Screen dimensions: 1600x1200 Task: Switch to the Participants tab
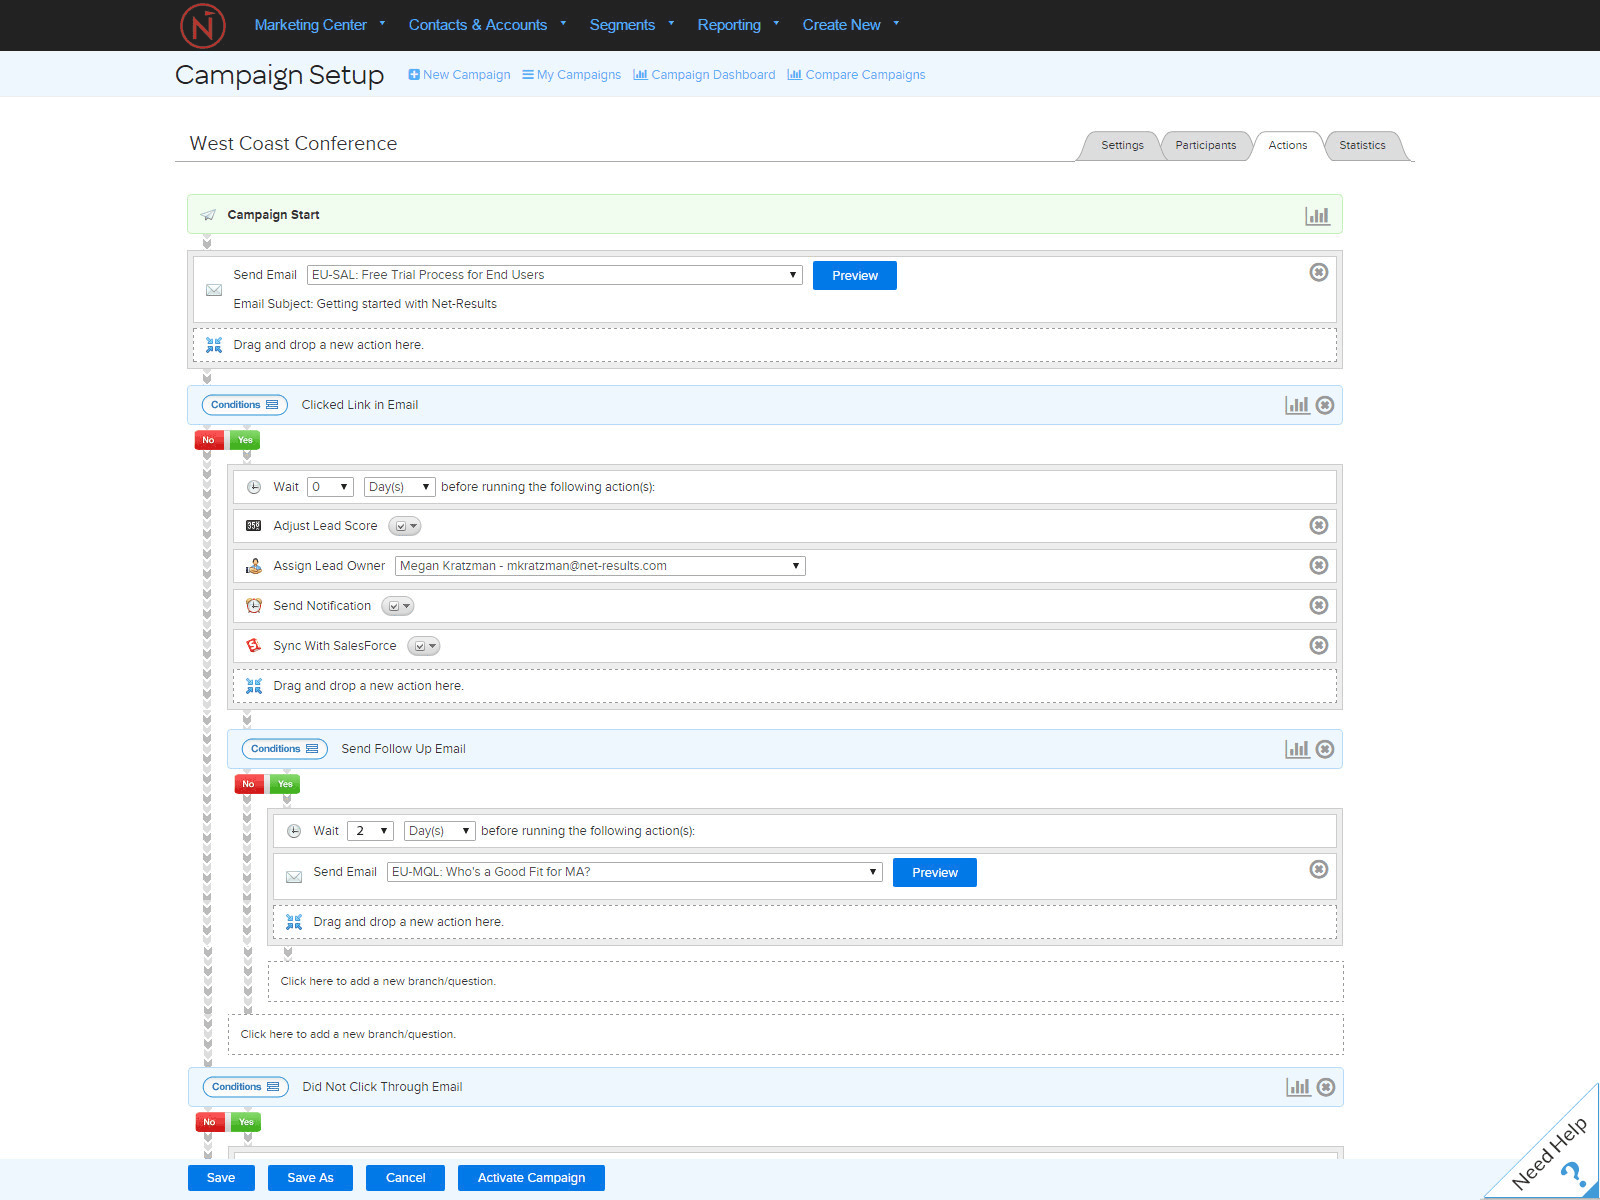[x=1205, y=146]
